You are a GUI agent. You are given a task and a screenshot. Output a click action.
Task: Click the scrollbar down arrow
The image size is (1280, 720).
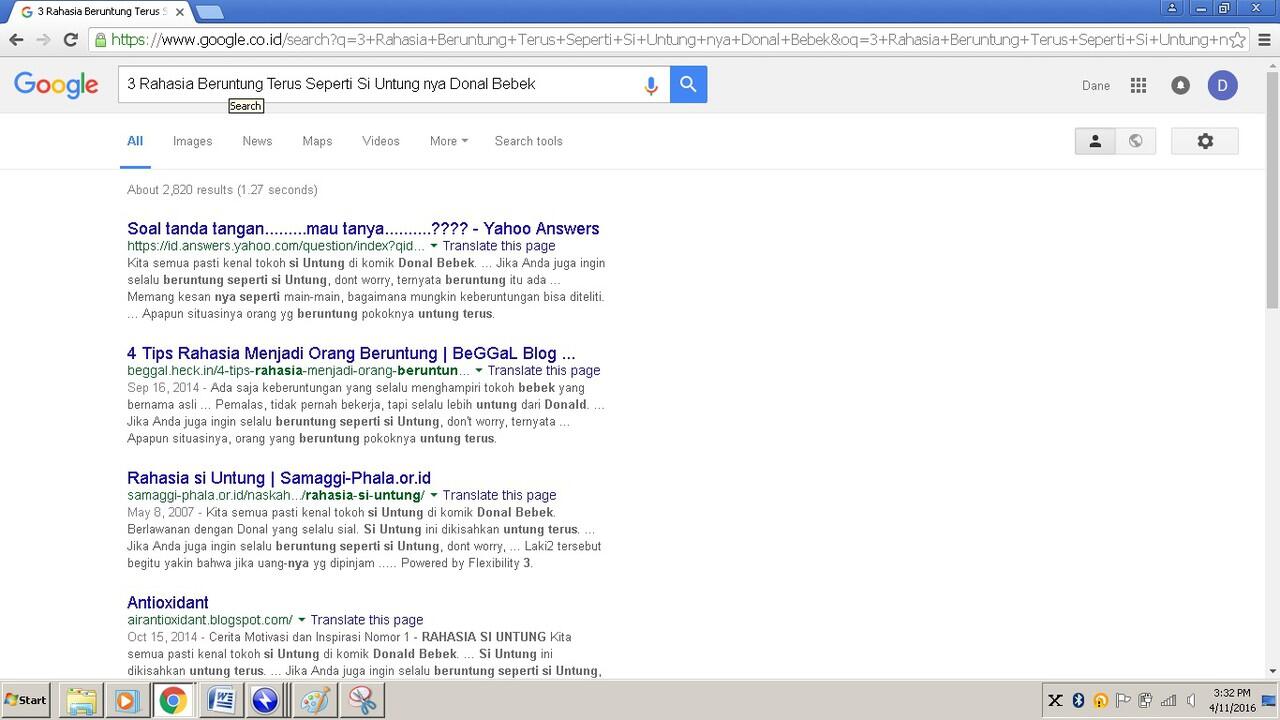coord(1272,671)
